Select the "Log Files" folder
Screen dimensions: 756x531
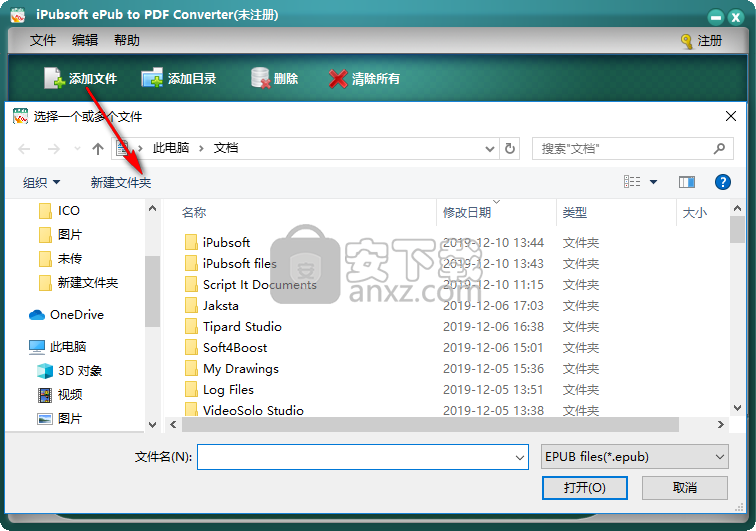[219, 389]
